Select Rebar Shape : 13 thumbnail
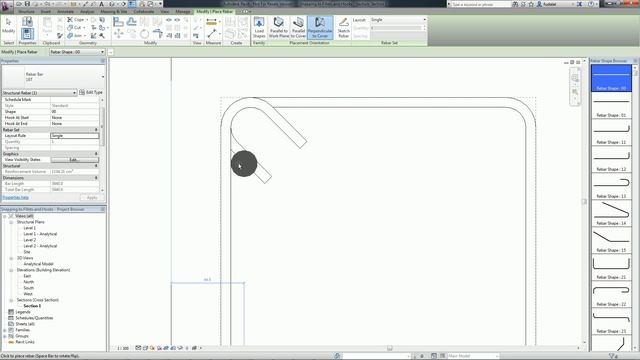 (611, 186)
